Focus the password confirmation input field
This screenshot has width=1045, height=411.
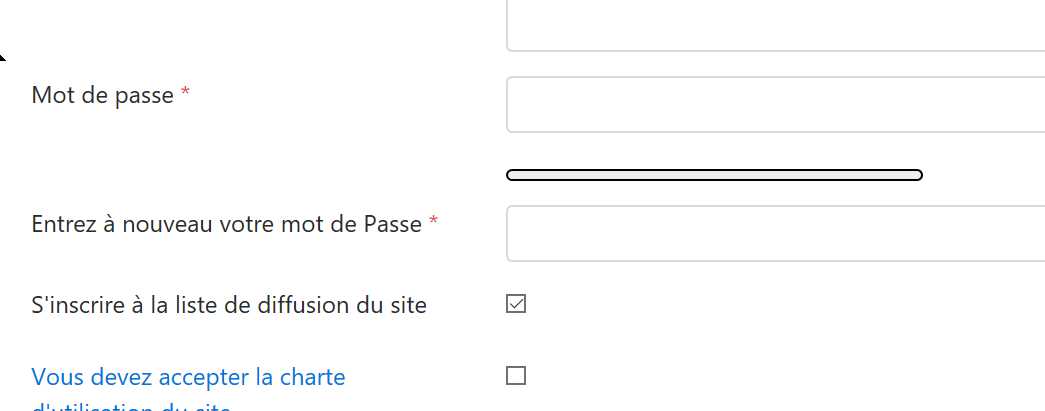point(775,233)
